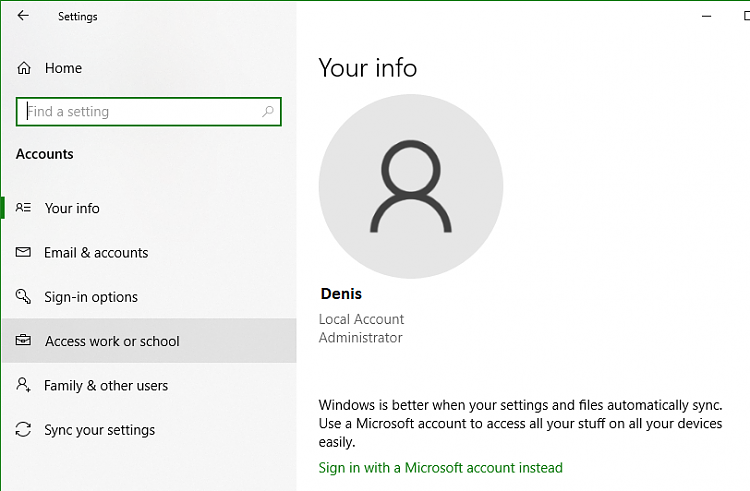Open Family & other users settings
The height and width of the screenshot is (491, 750).
click(x=106, y=385)
